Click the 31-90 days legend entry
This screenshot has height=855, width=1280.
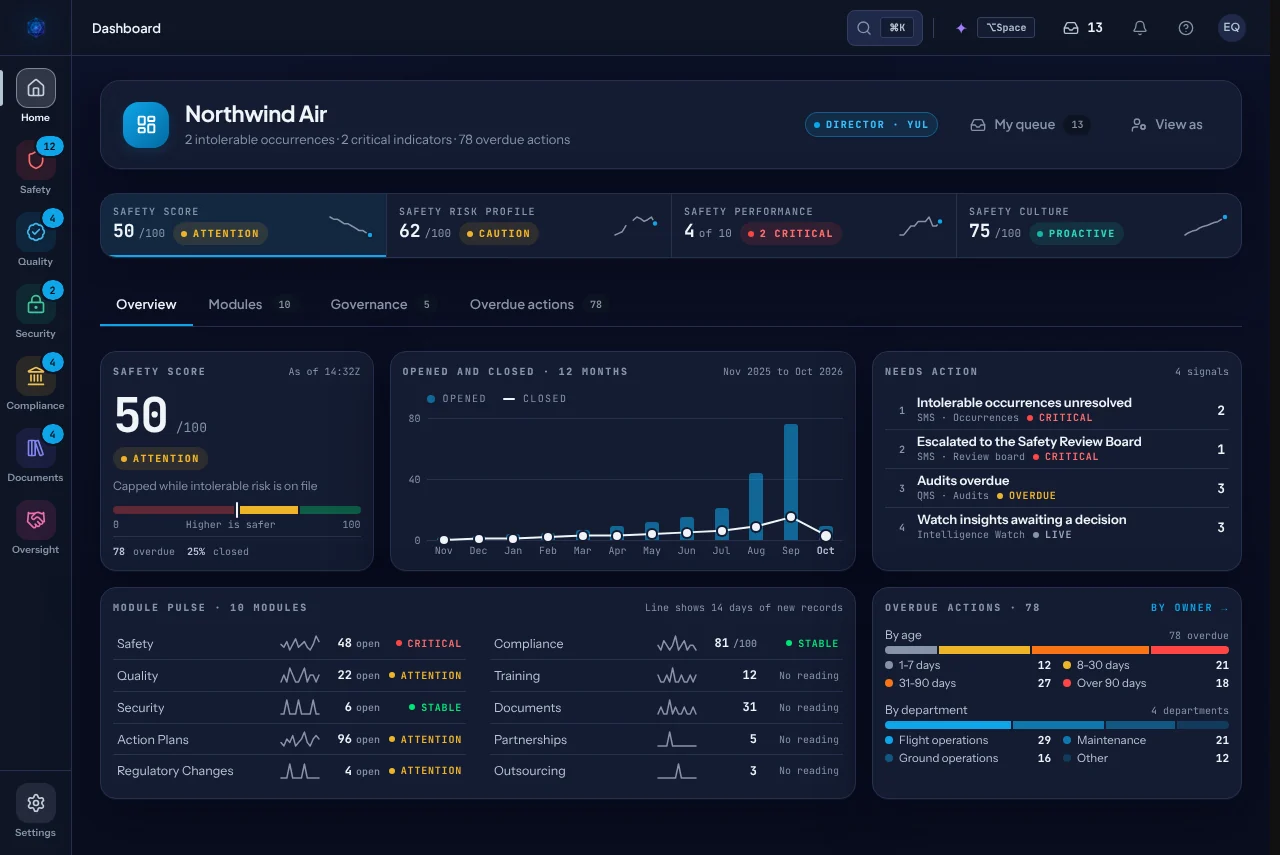tap(968, 683)
